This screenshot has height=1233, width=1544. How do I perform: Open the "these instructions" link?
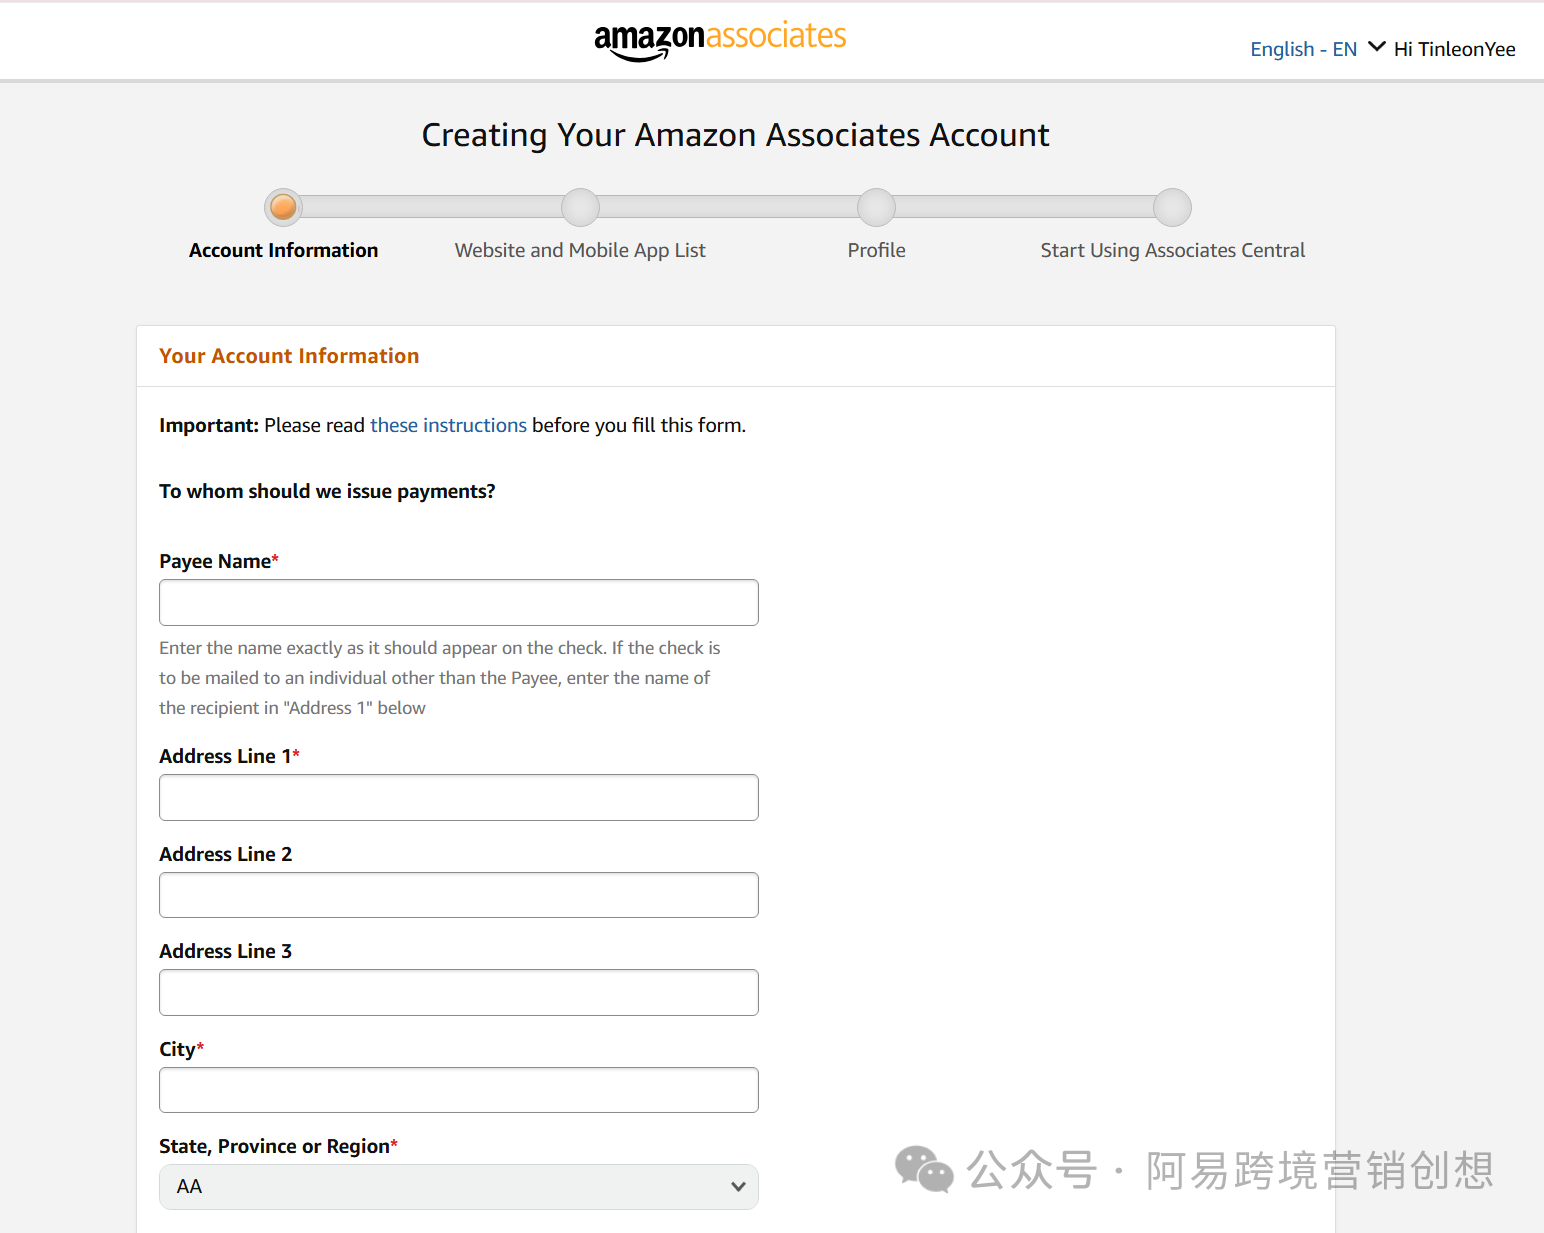pos(448,425)
